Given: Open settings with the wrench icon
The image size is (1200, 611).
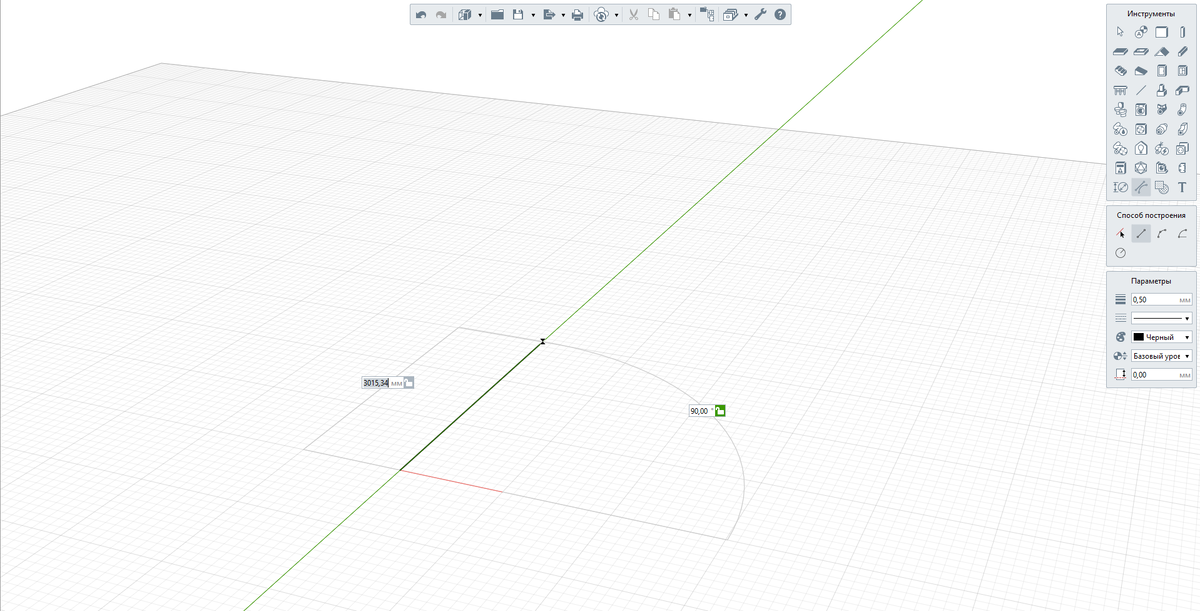Looking at the screenshot, I should point(760,15).
